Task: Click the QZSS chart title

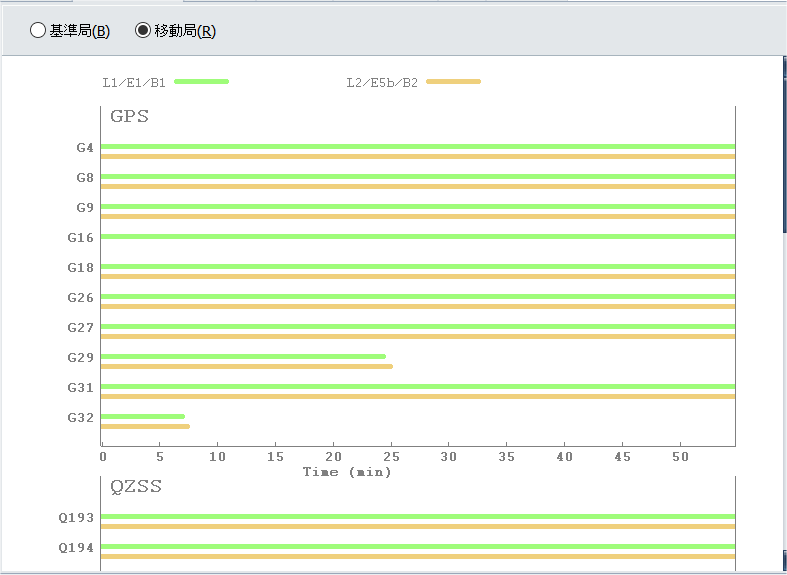Action: click(136, 486)
